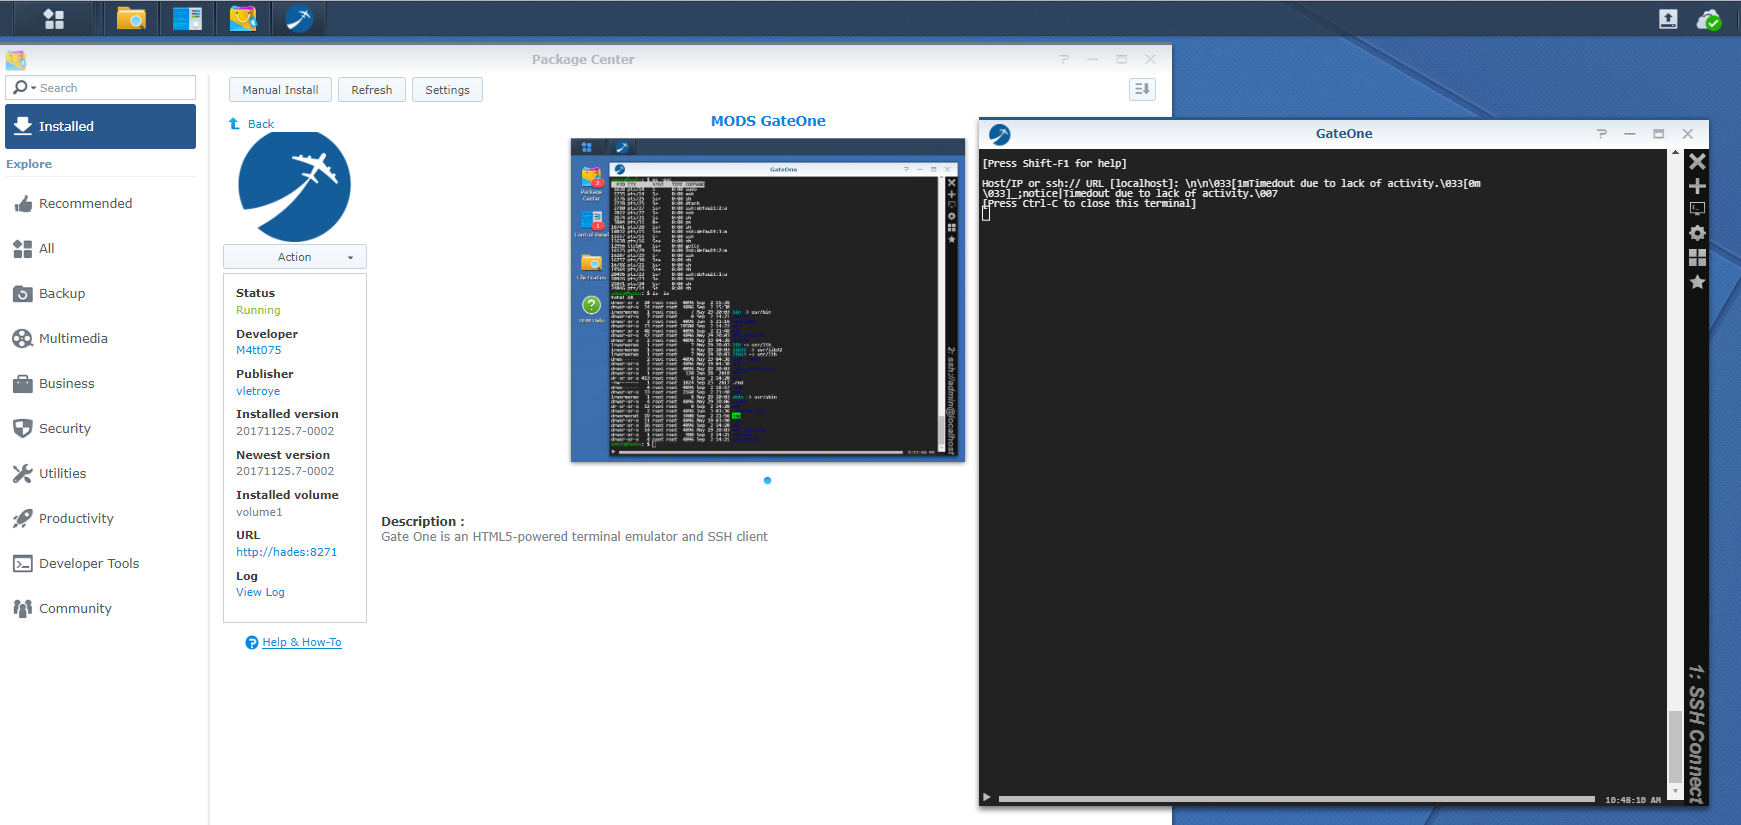Click the Manual Install button
The width and height of the screenshot is (1741, 825).
tap(280, 90)
